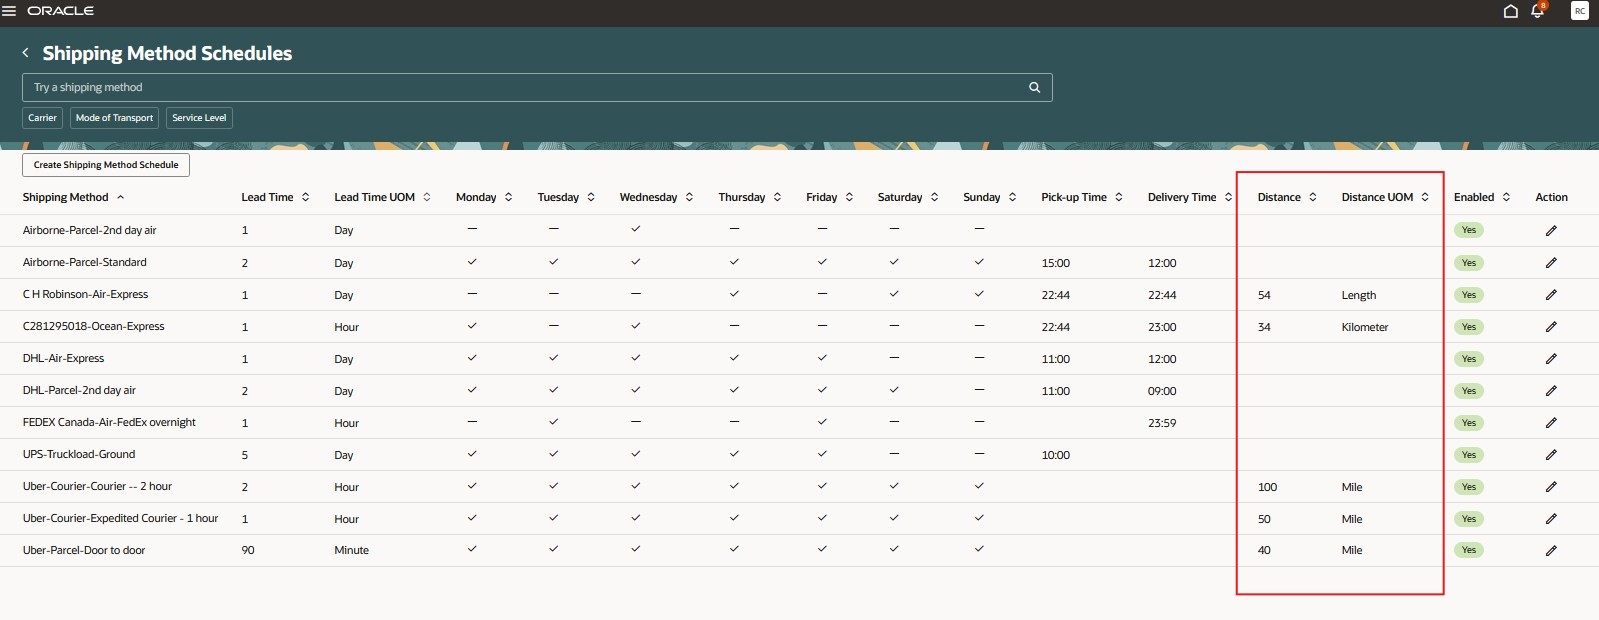Click the 23:00 delivery time cell
Viewport: 1599px width, 620px height.
coord(1162,327)
